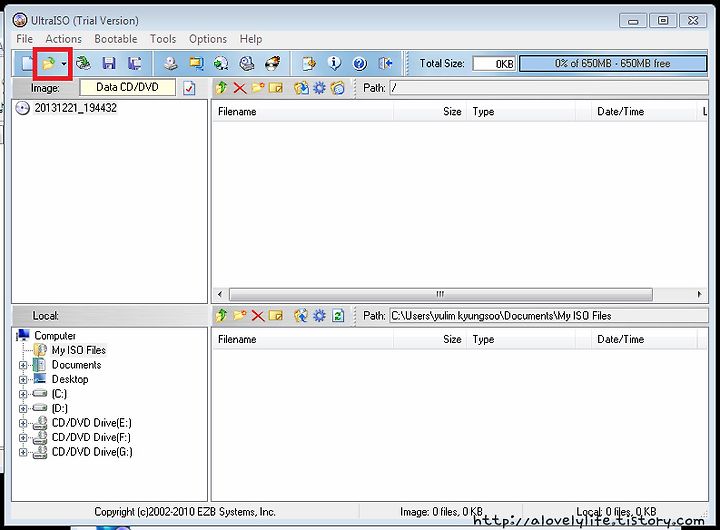Click the checkmark page icon beside Data CD/DVD
The width and height of the screenshot is (720, 530).
click(189, 88)
